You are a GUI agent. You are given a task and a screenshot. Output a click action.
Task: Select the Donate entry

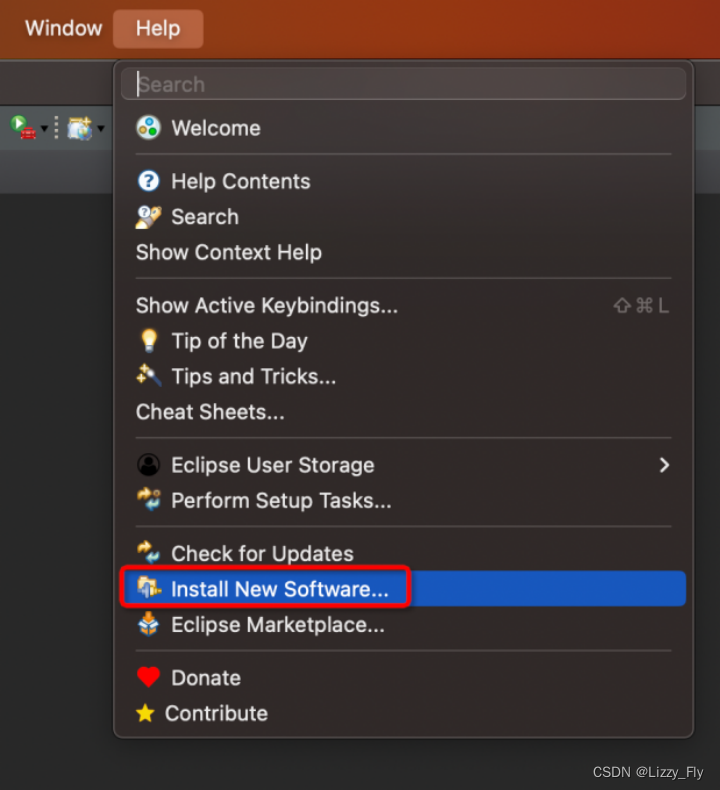point(403,678)
